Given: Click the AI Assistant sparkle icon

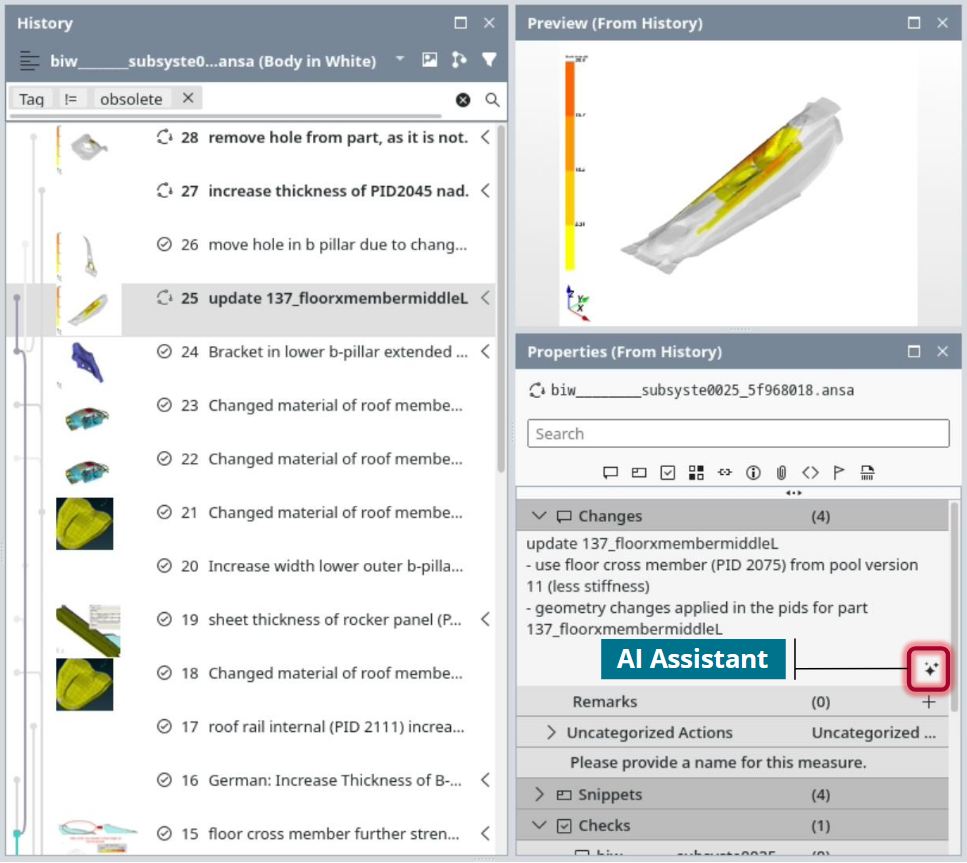Looking at the screenshot, I should (x=929, y=669).
